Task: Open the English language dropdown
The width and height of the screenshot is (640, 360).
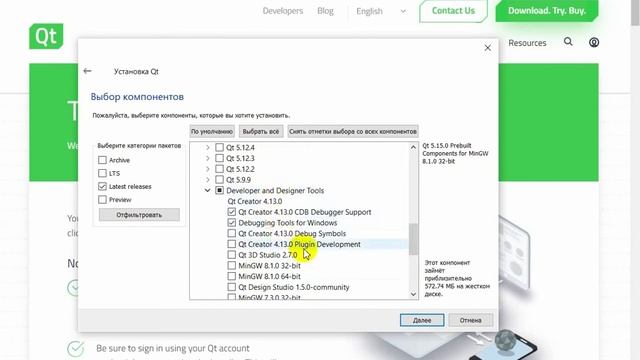Action: pos(381,11)
